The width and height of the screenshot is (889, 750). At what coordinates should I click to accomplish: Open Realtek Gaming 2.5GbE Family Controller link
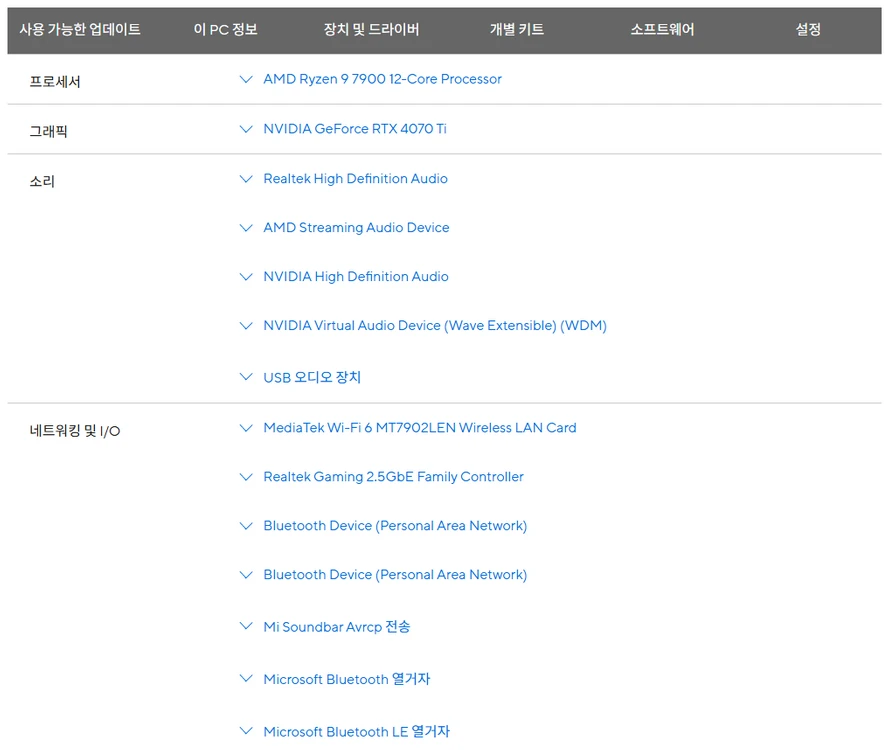tap(393, 477)
